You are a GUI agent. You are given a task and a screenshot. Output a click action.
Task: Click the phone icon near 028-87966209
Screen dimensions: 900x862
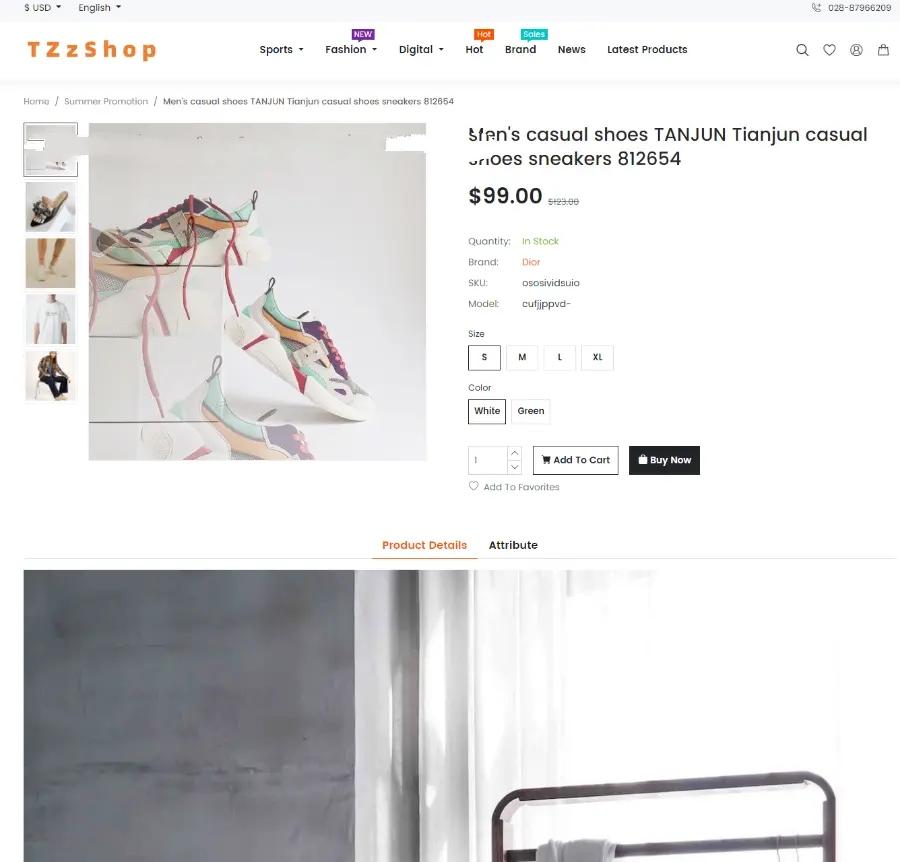[x=816, y=7]
